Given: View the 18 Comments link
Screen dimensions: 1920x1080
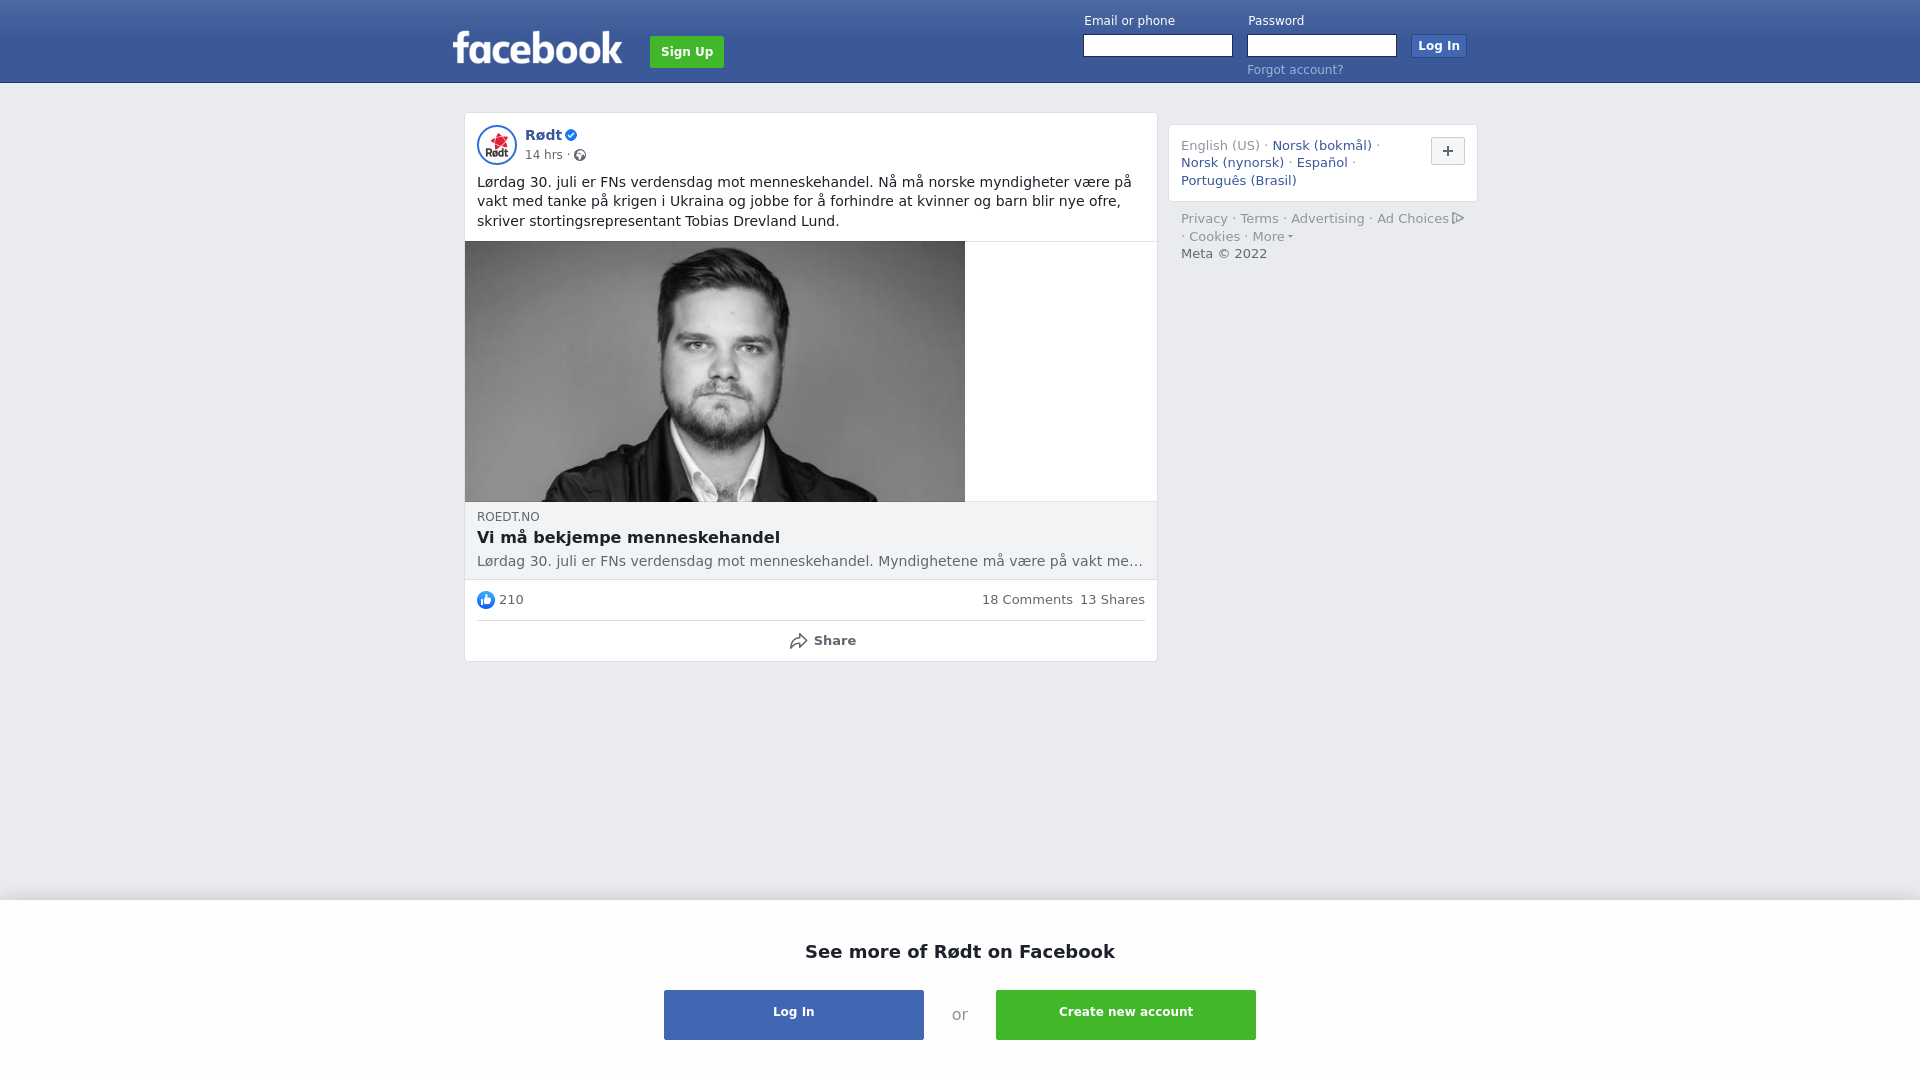Looking at the screenshot, I should click(1027, 600).
